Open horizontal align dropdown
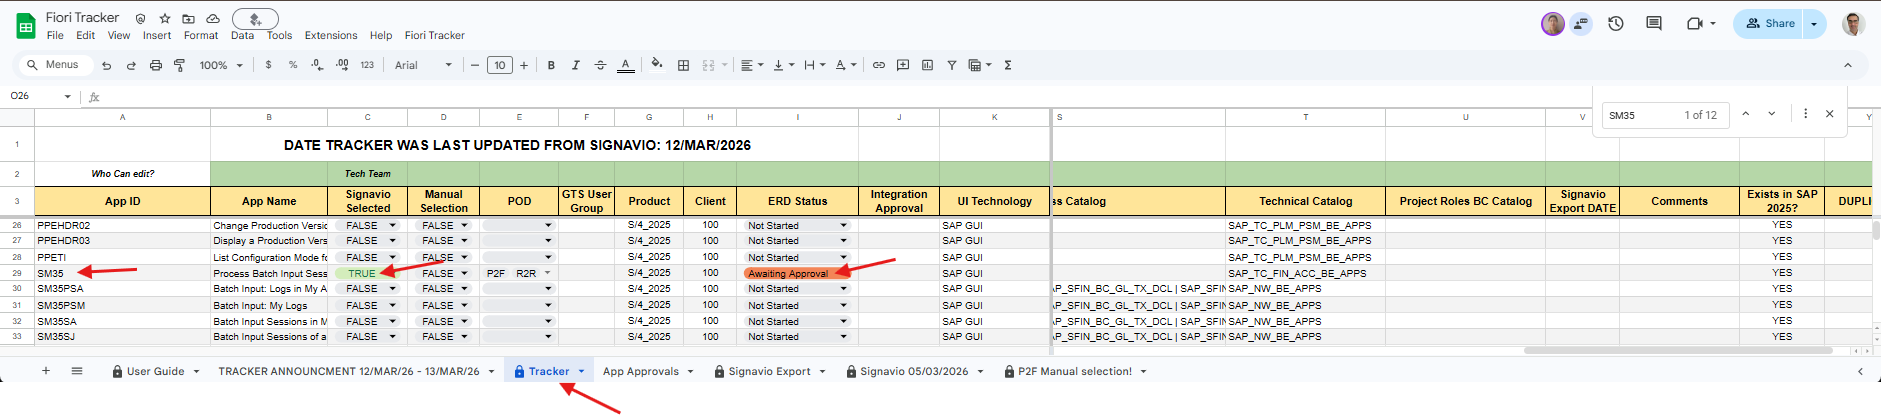Viewport: 1881px width, 415px height. [752, 65]
